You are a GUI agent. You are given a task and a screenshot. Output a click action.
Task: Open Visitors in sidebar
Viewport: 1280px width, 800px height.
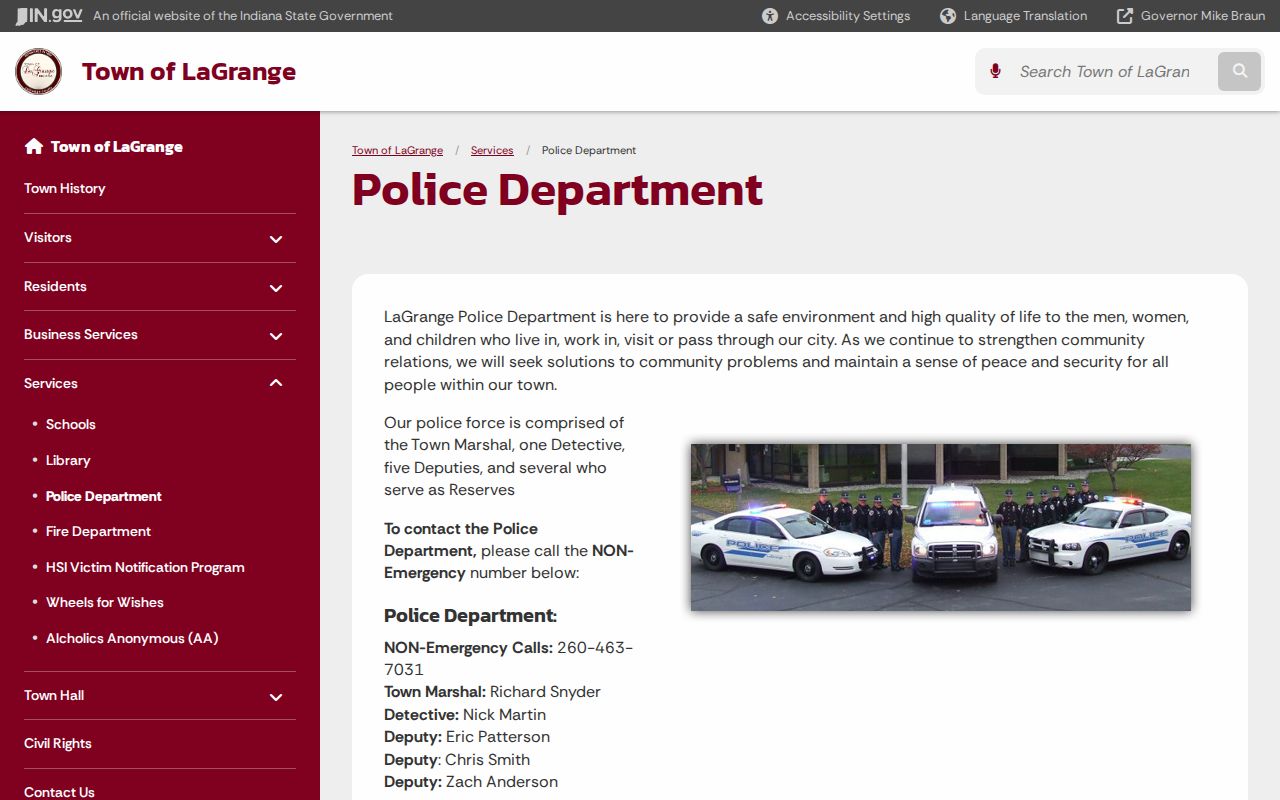[x=48, y=237]
